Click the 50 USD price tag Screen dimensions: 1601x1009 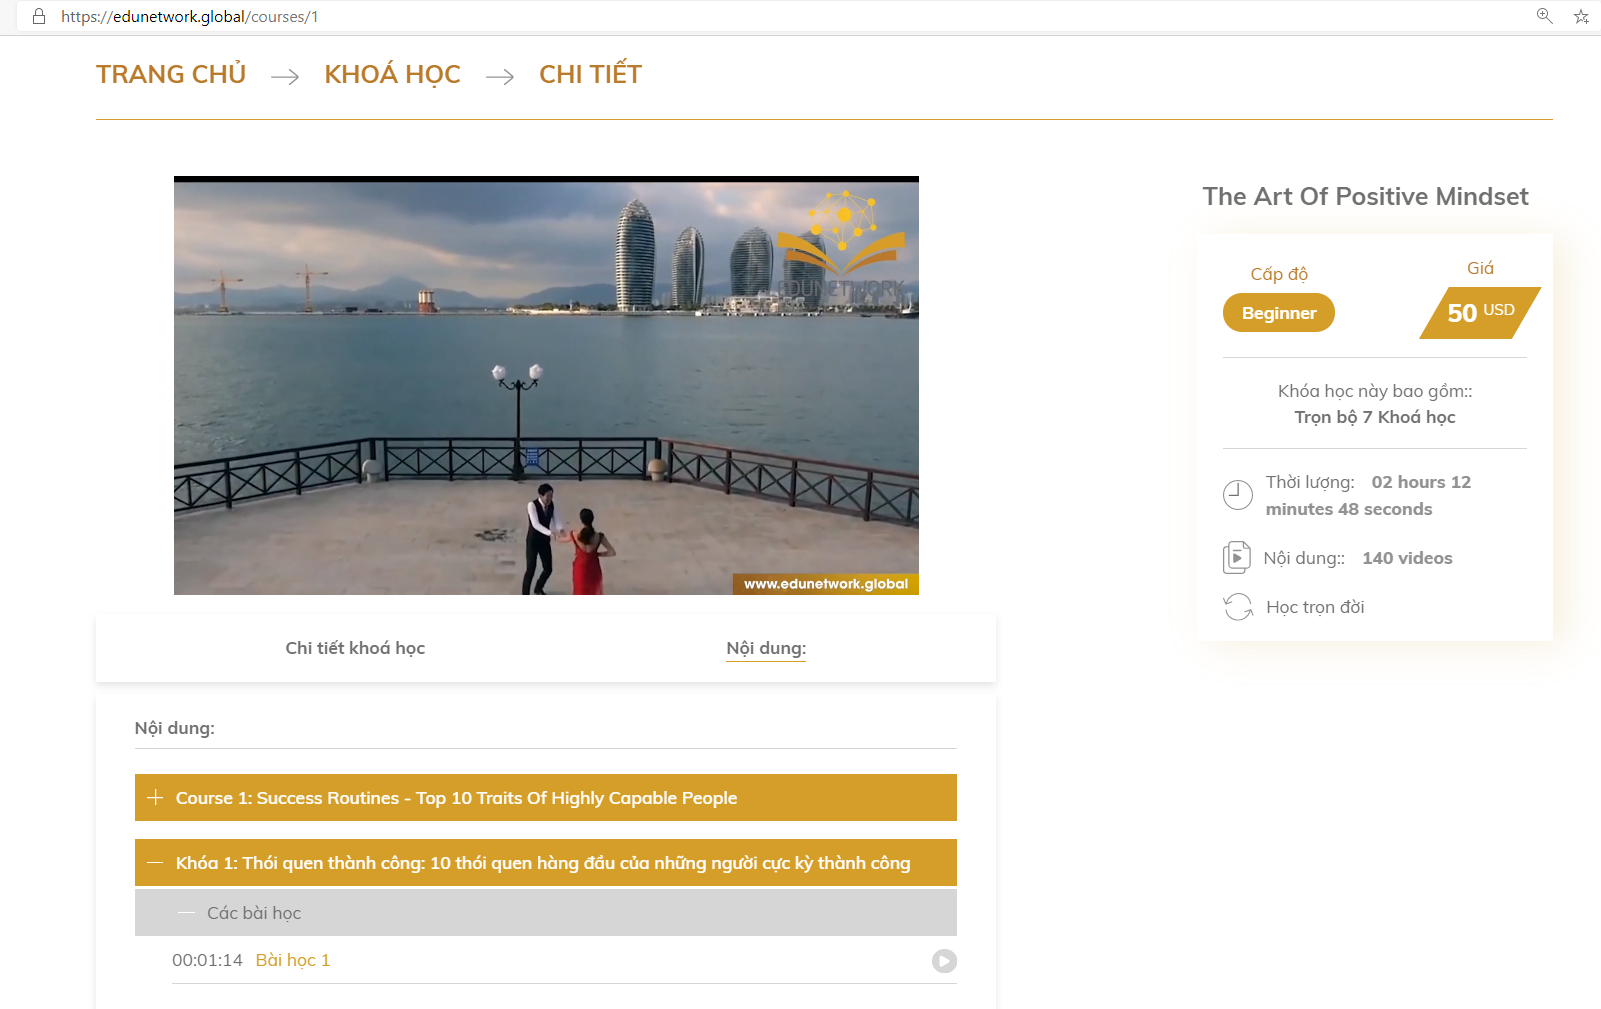pos(1480,313)
